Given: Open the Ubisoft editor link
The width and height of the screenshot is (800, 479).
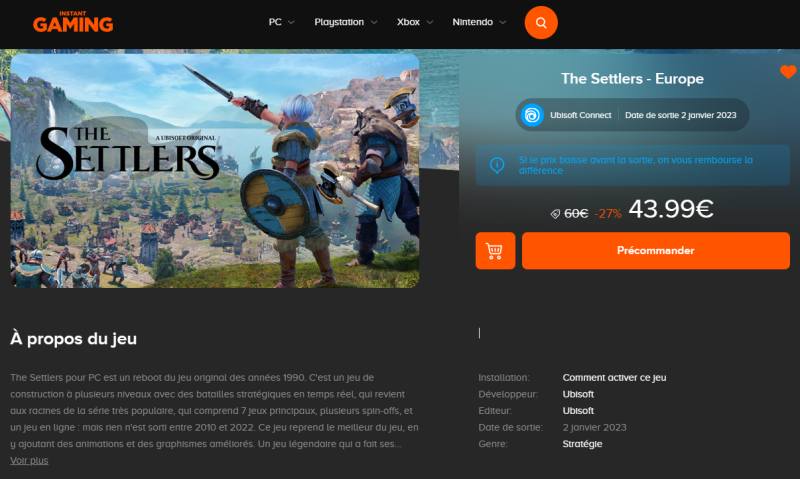Looking at the screenshot, I should pos(578,411).
